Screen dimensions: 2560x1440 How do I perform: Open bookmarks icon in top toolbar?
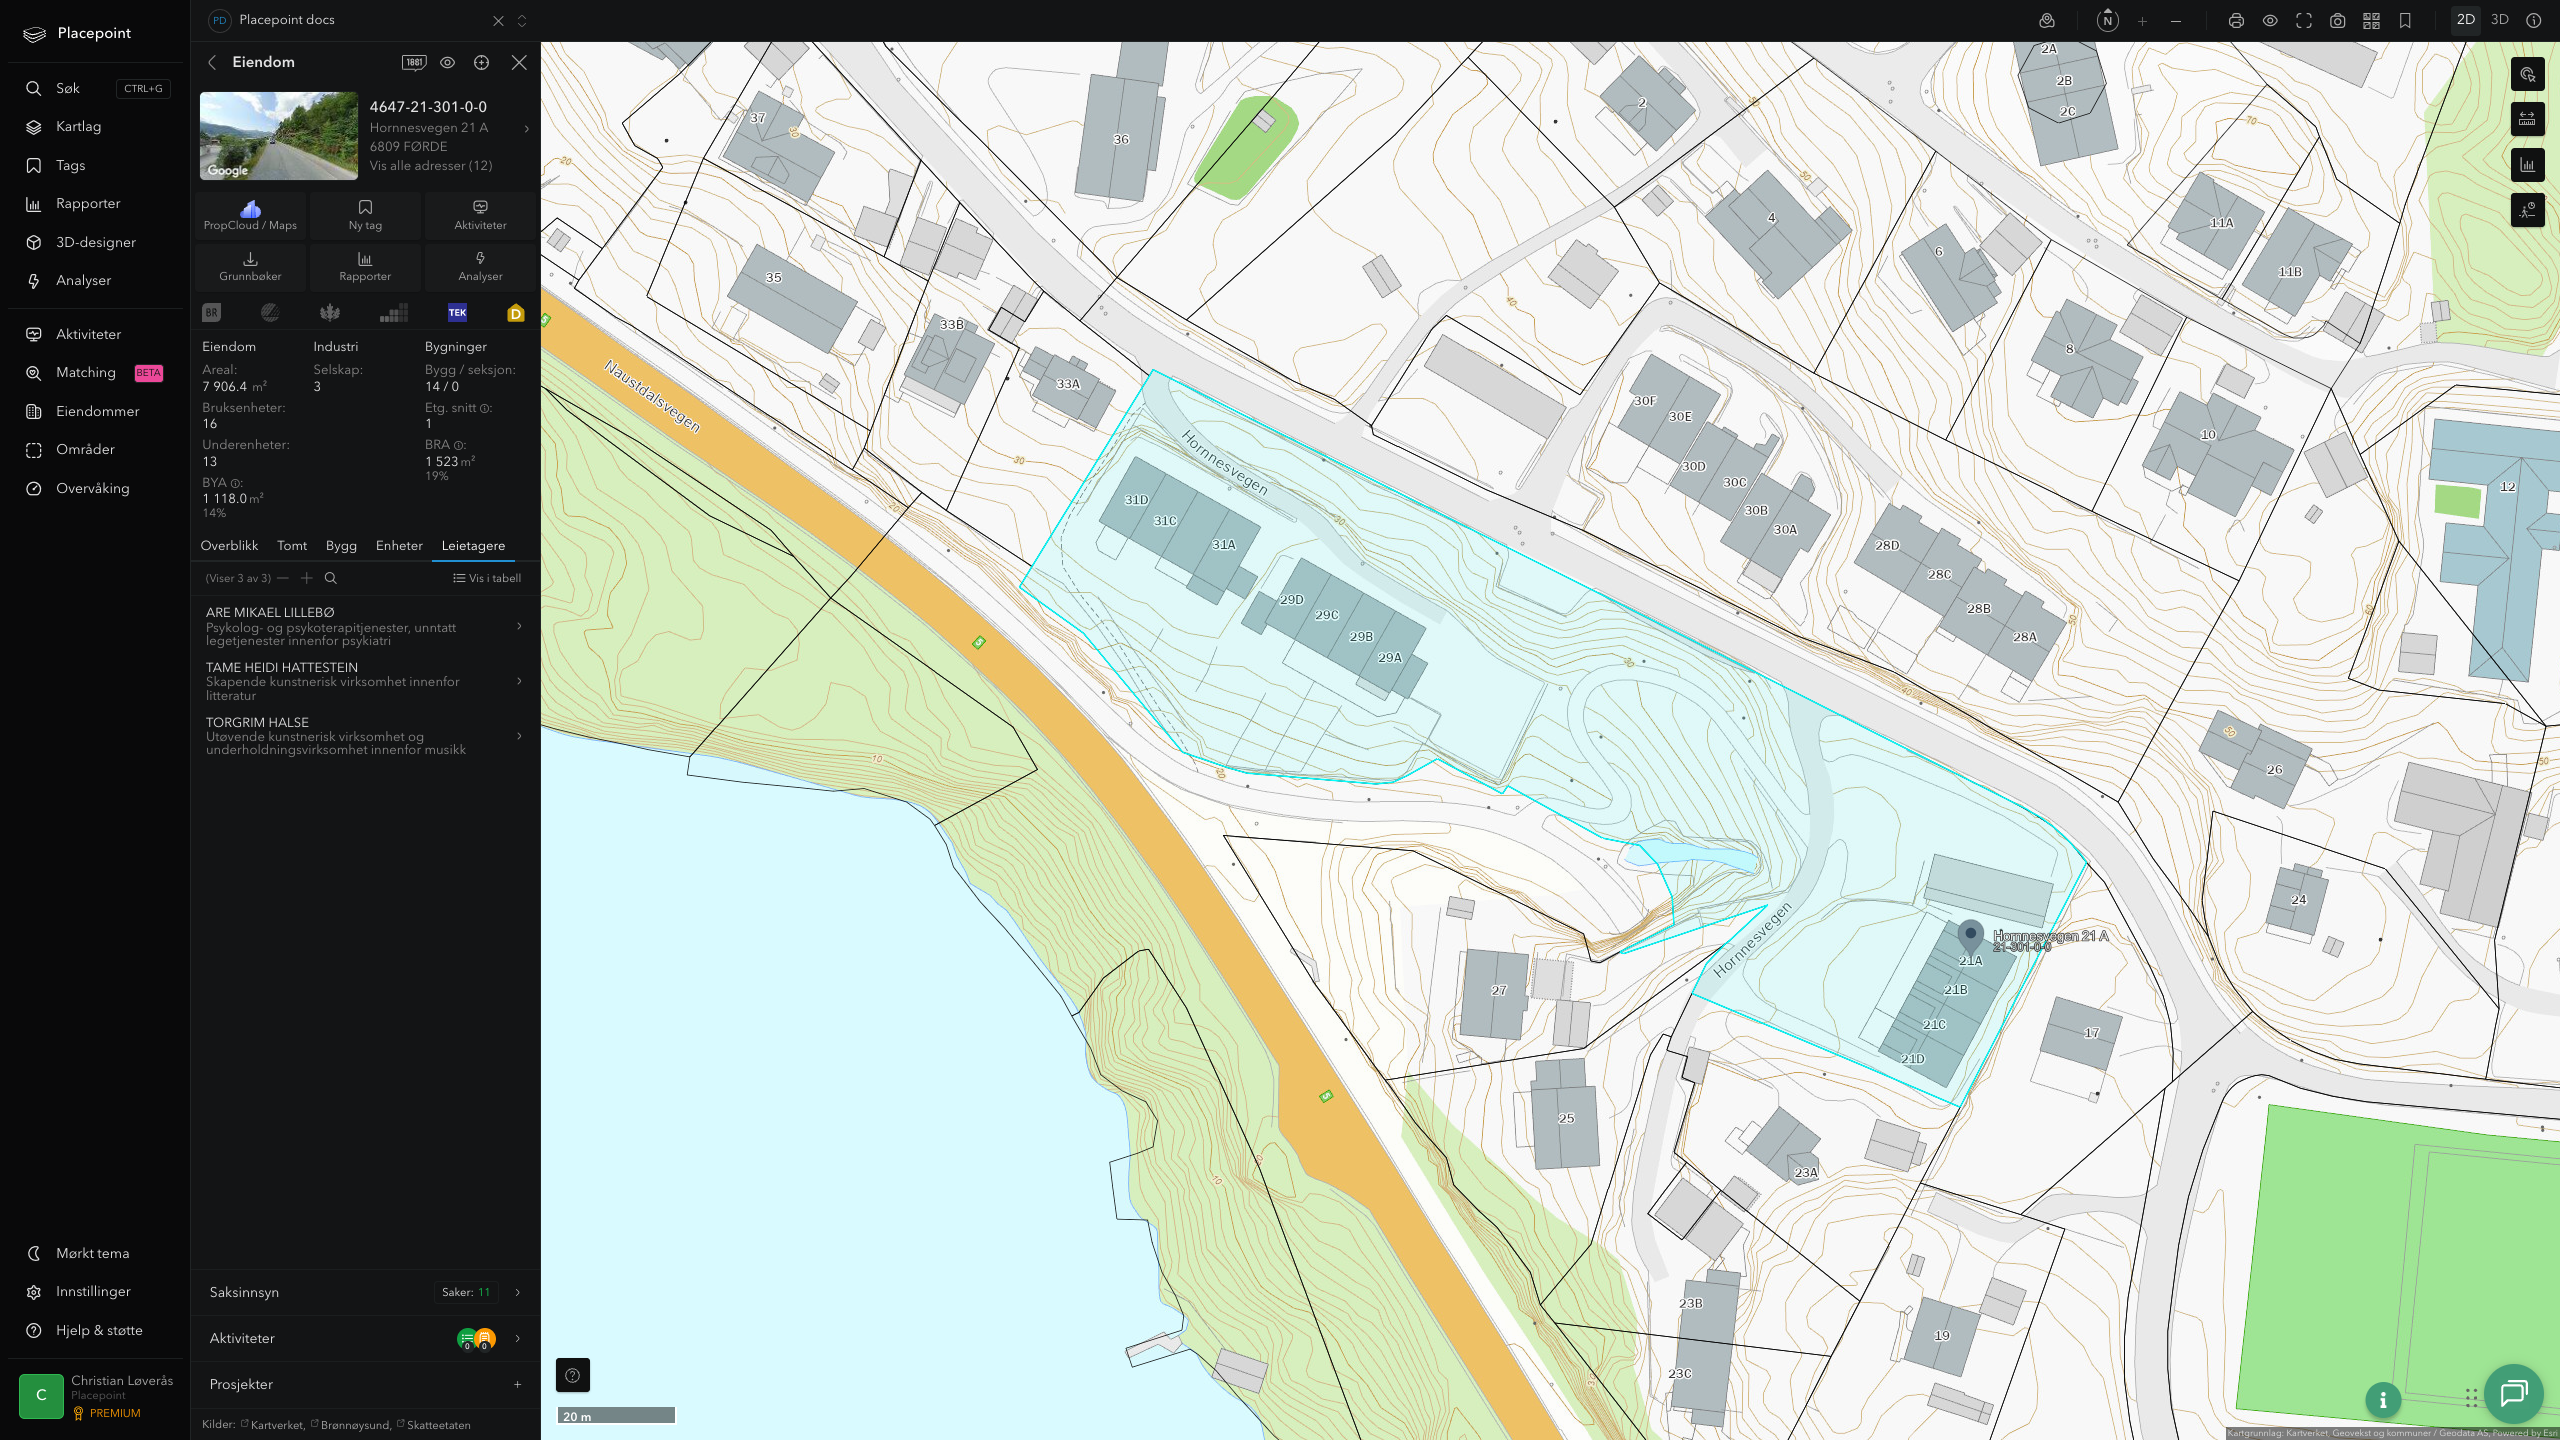pos(2405,20)
